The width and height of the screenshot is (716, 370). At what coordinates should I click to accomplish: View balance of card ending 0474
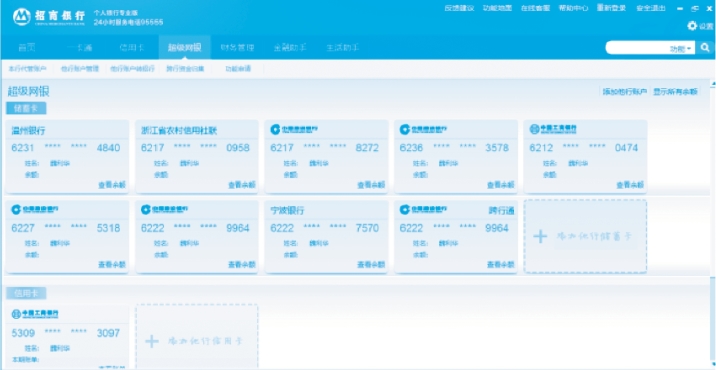[x=630, y=185]
